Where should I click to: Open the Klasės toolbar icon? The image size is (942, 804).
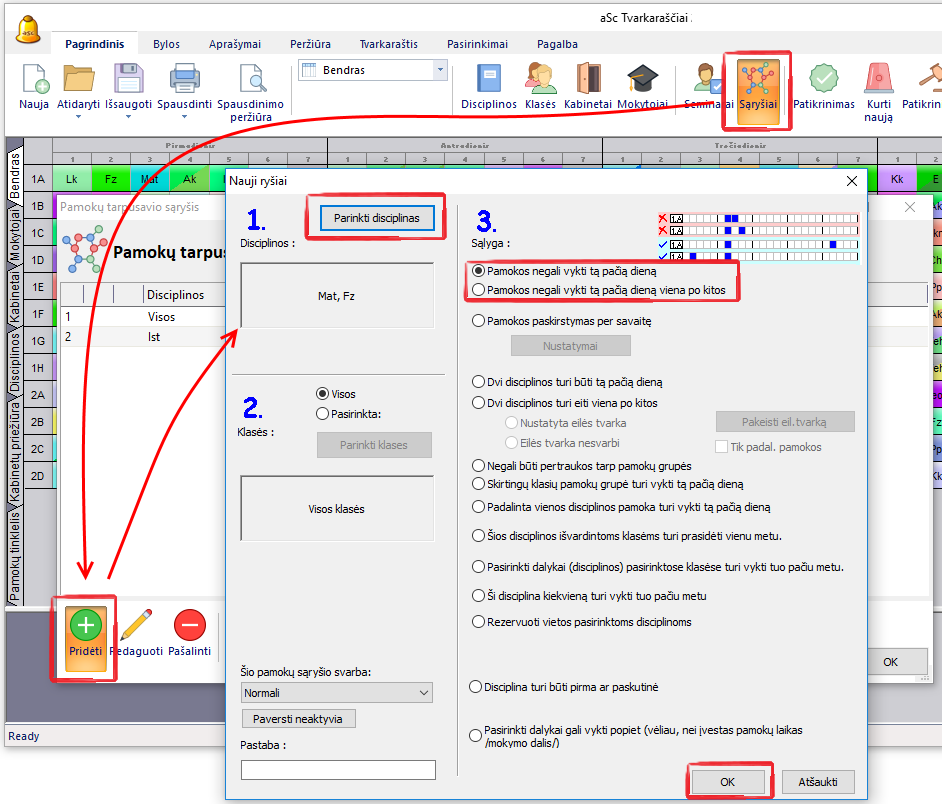point(540,80)
